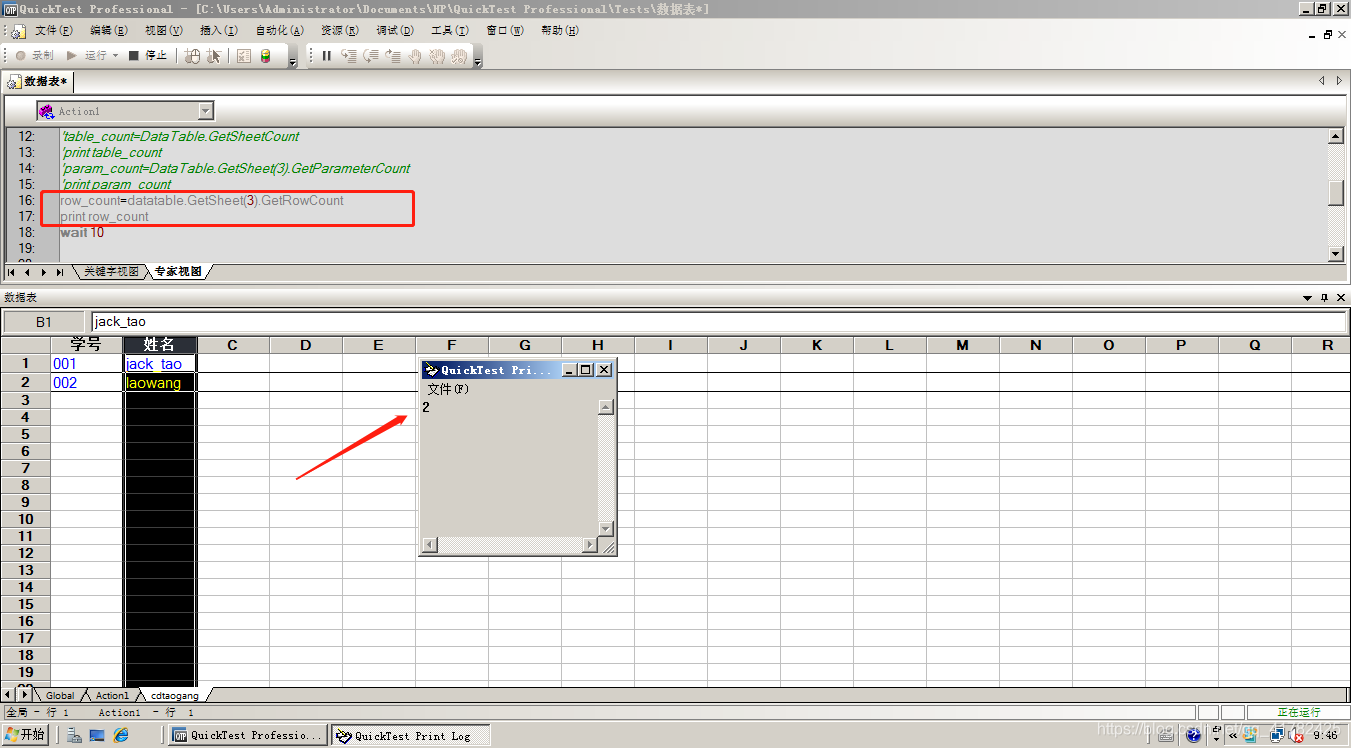
Task: Open 文件(F) menu in Print Log window
Action: (448, 389)
